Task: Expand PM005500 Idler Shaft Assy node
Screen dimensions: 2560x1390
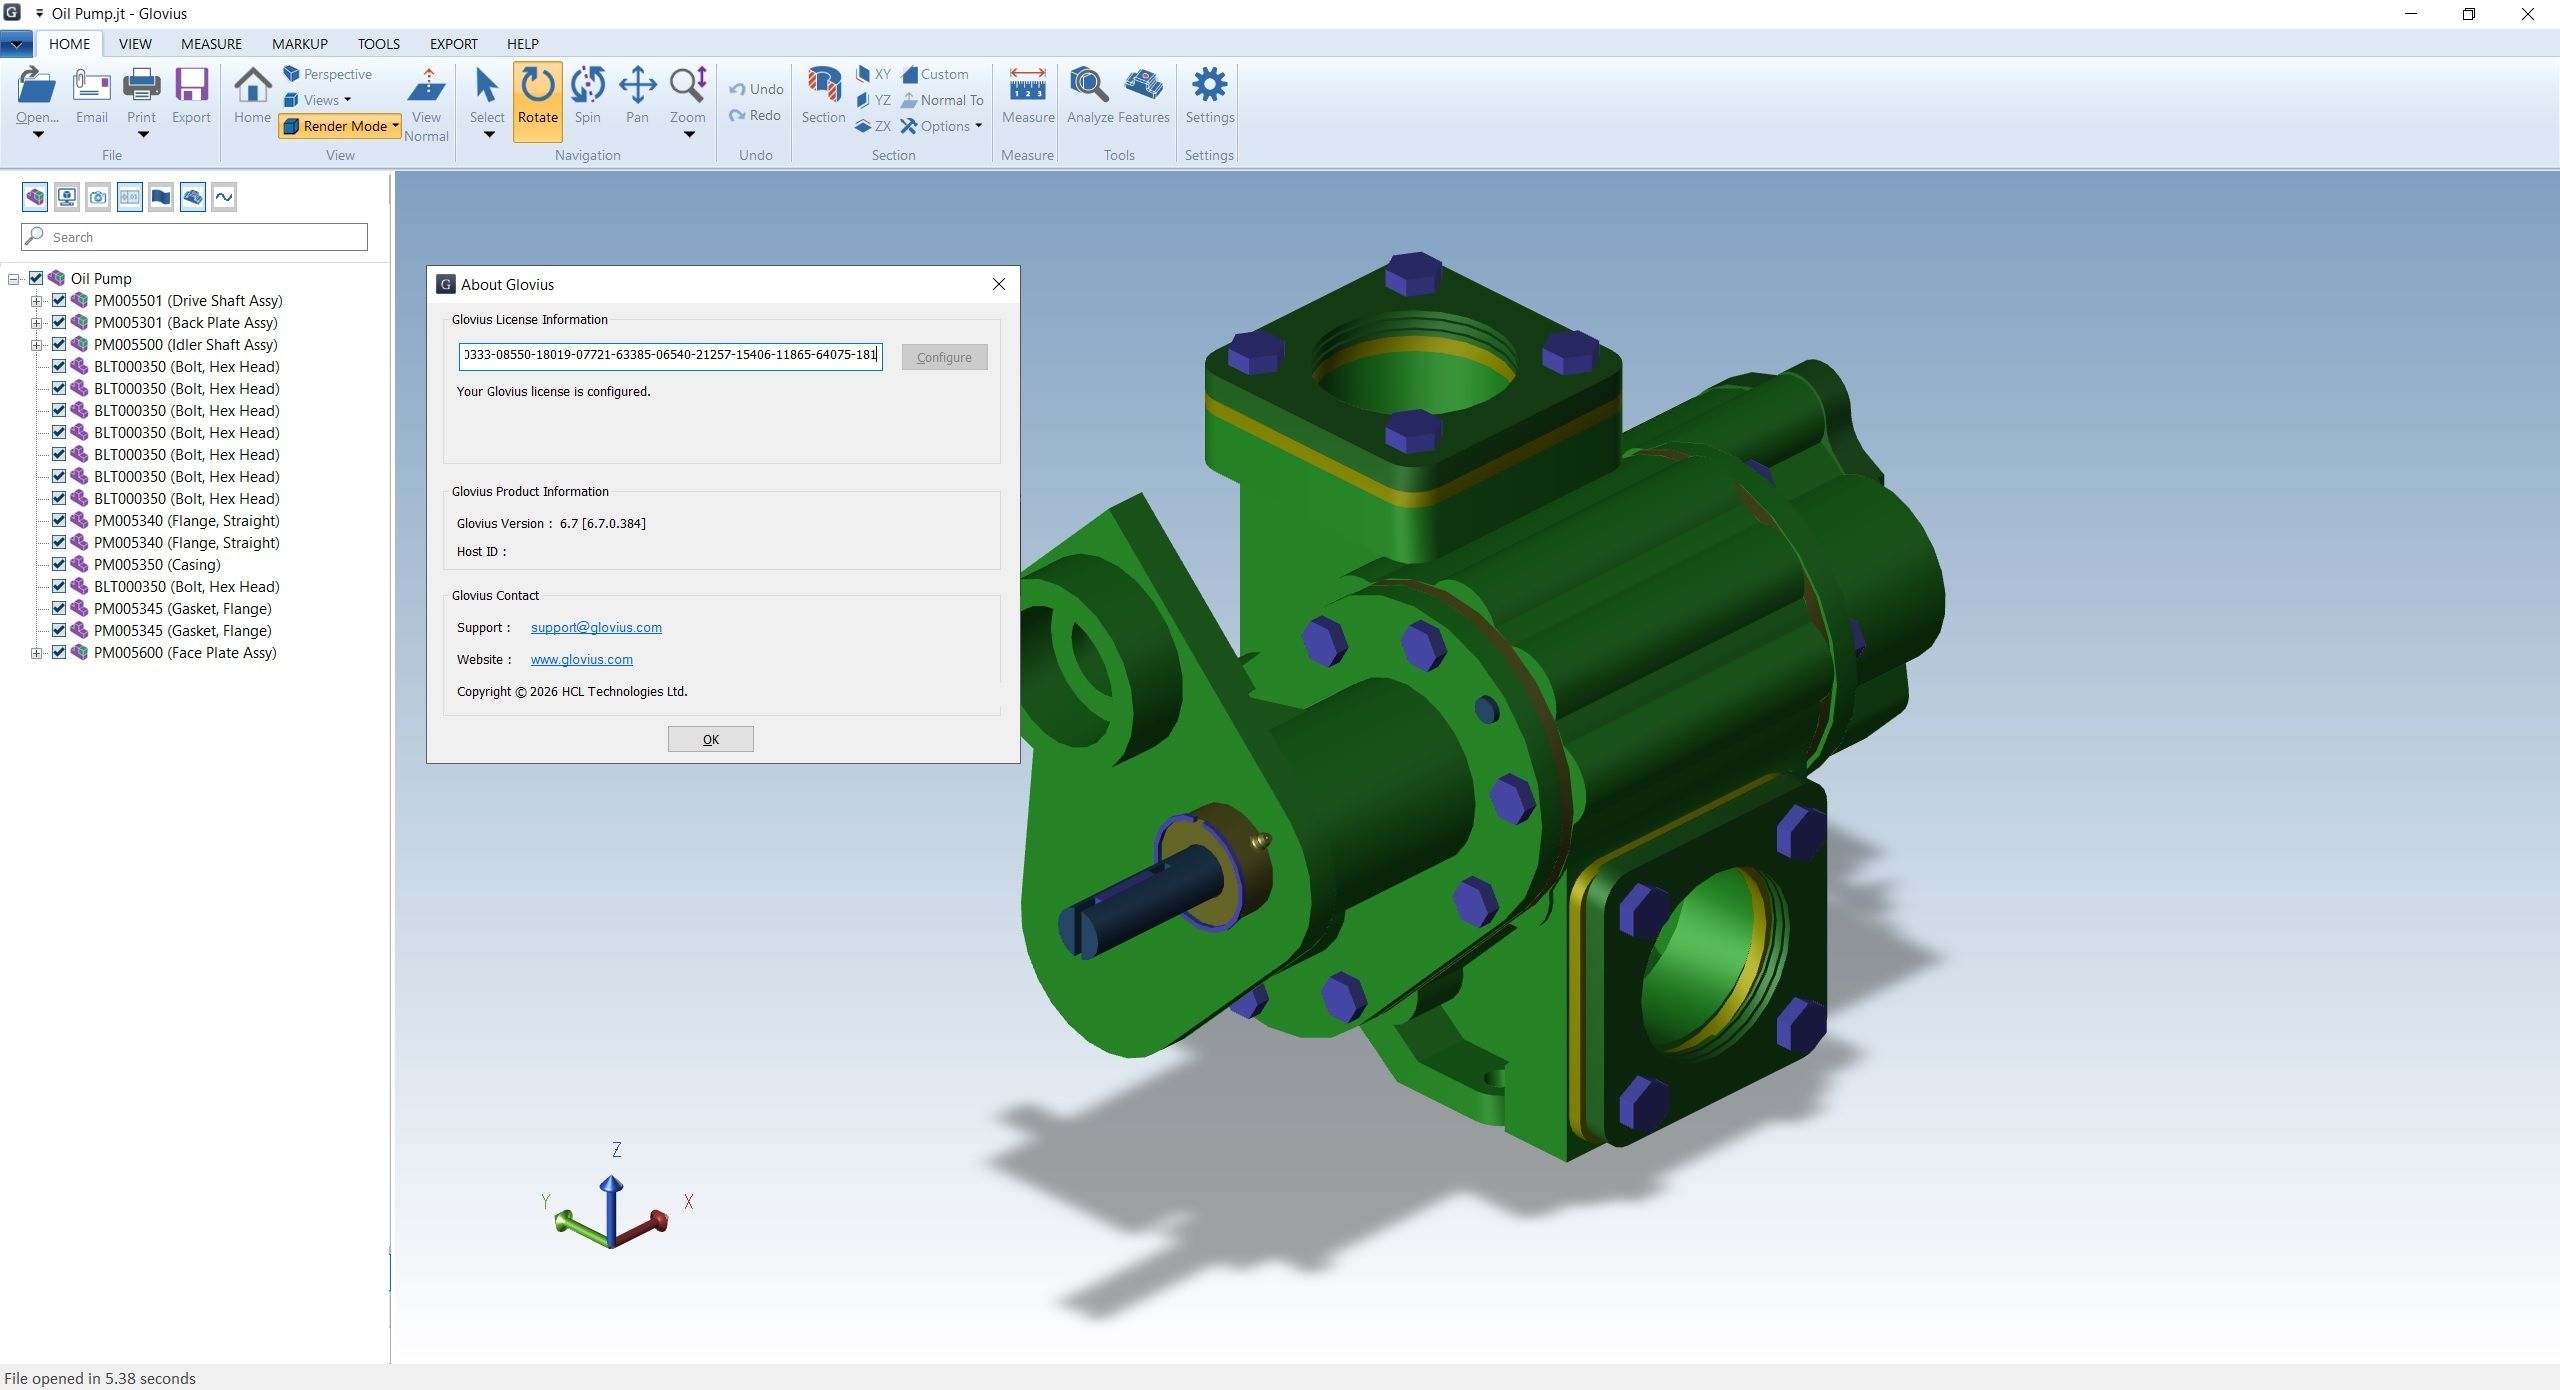Action: point(37,345)
